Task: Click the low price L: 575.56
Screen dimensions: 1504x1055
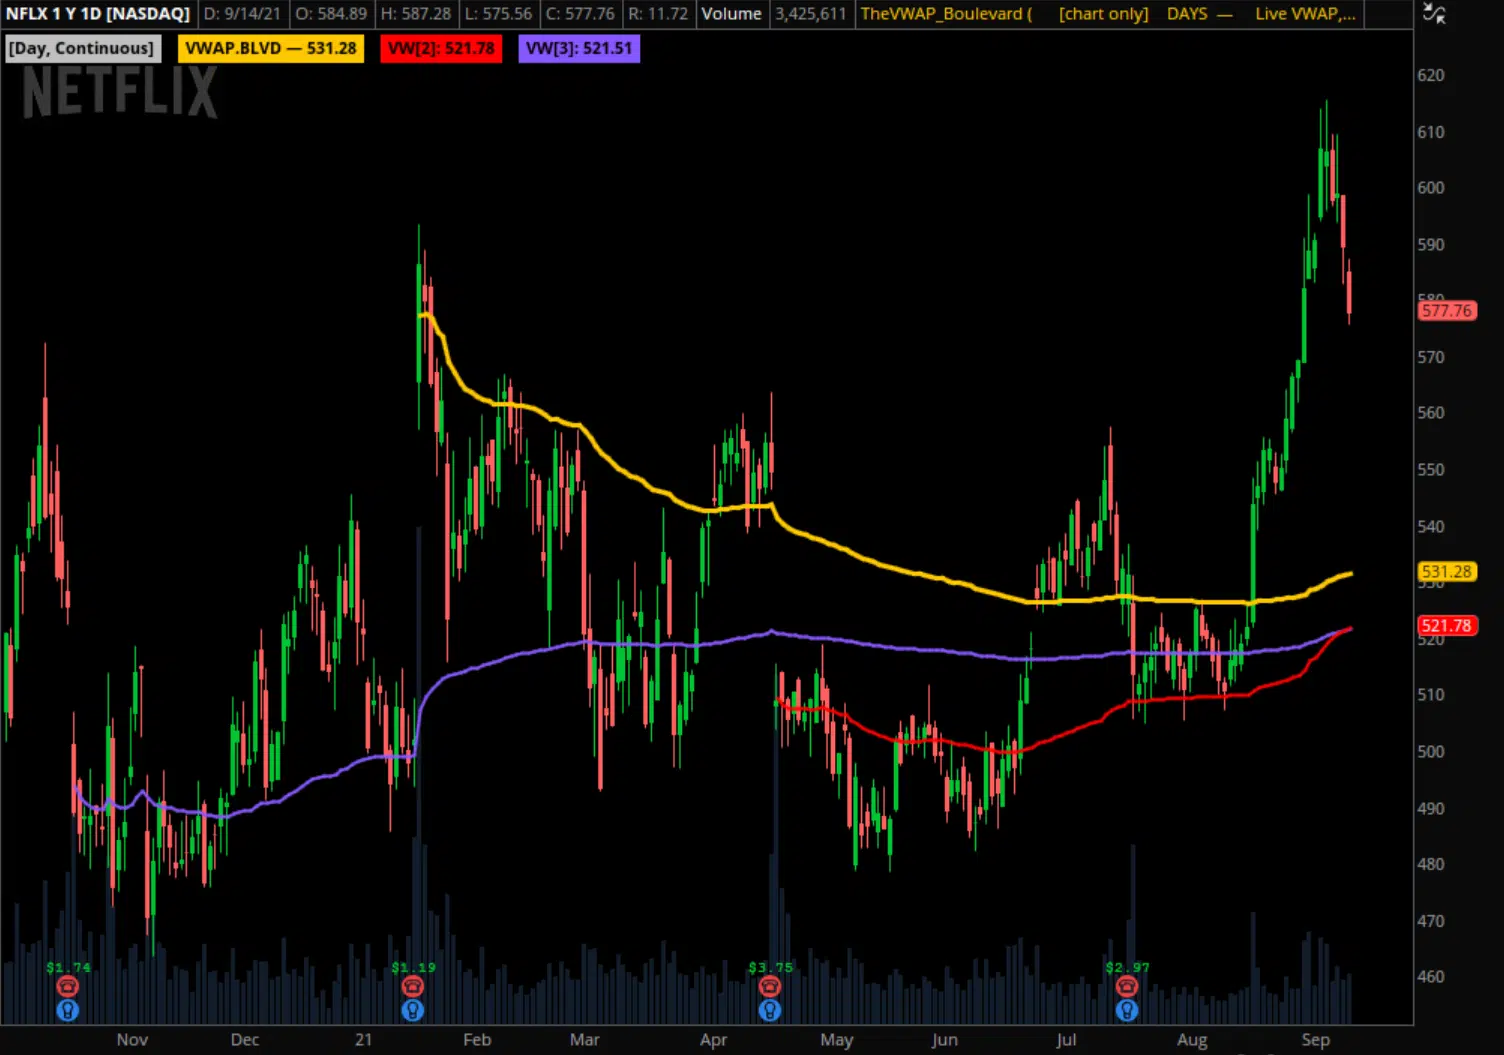Action: (498, 14)
